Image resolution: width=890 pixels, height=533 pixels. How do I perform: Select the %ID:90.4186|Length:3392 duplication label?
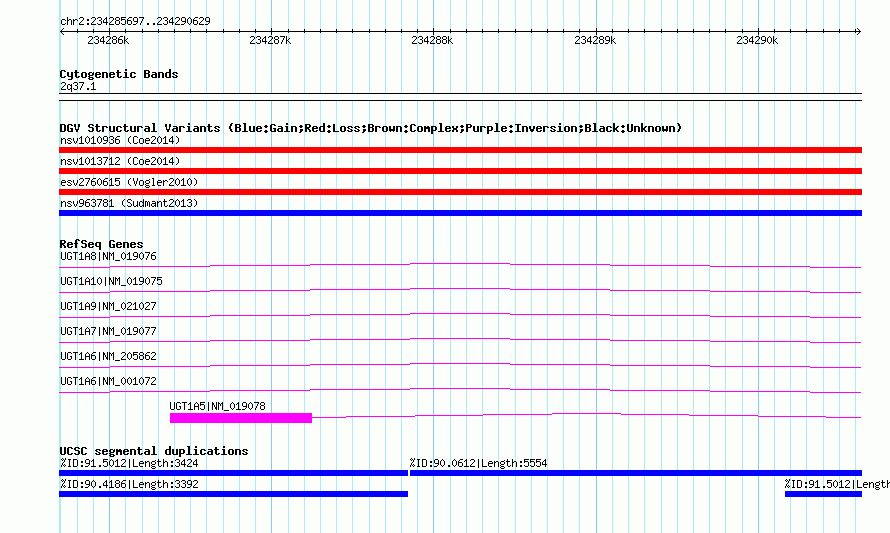tap(129, 485)
